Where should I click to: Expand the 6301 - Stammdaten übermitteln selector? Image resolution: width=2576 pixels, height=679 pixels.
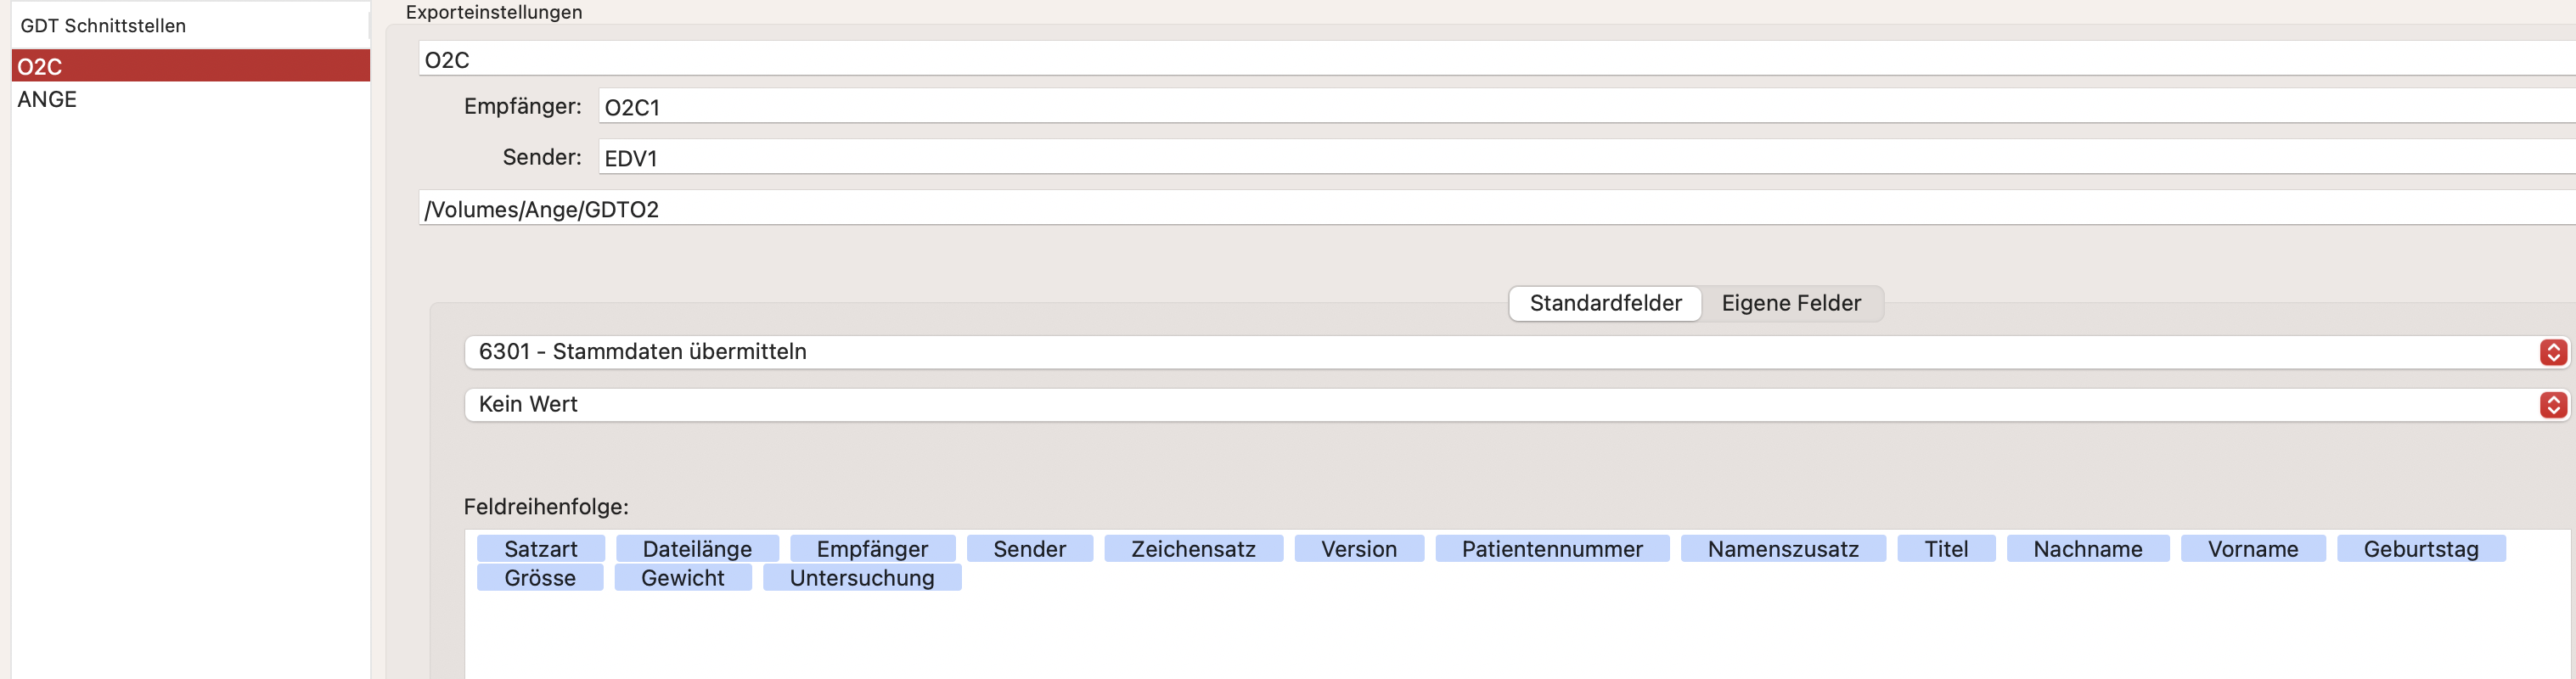1516,352
